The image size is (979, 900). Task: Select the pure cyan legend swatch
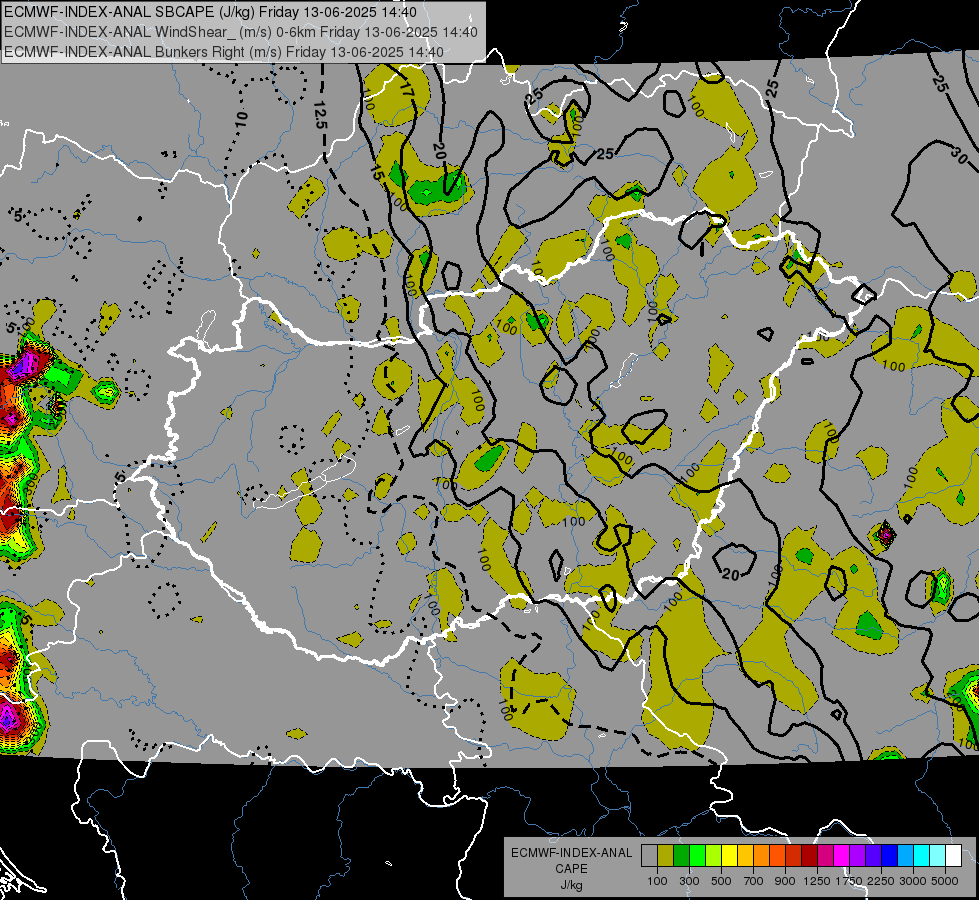922,855
